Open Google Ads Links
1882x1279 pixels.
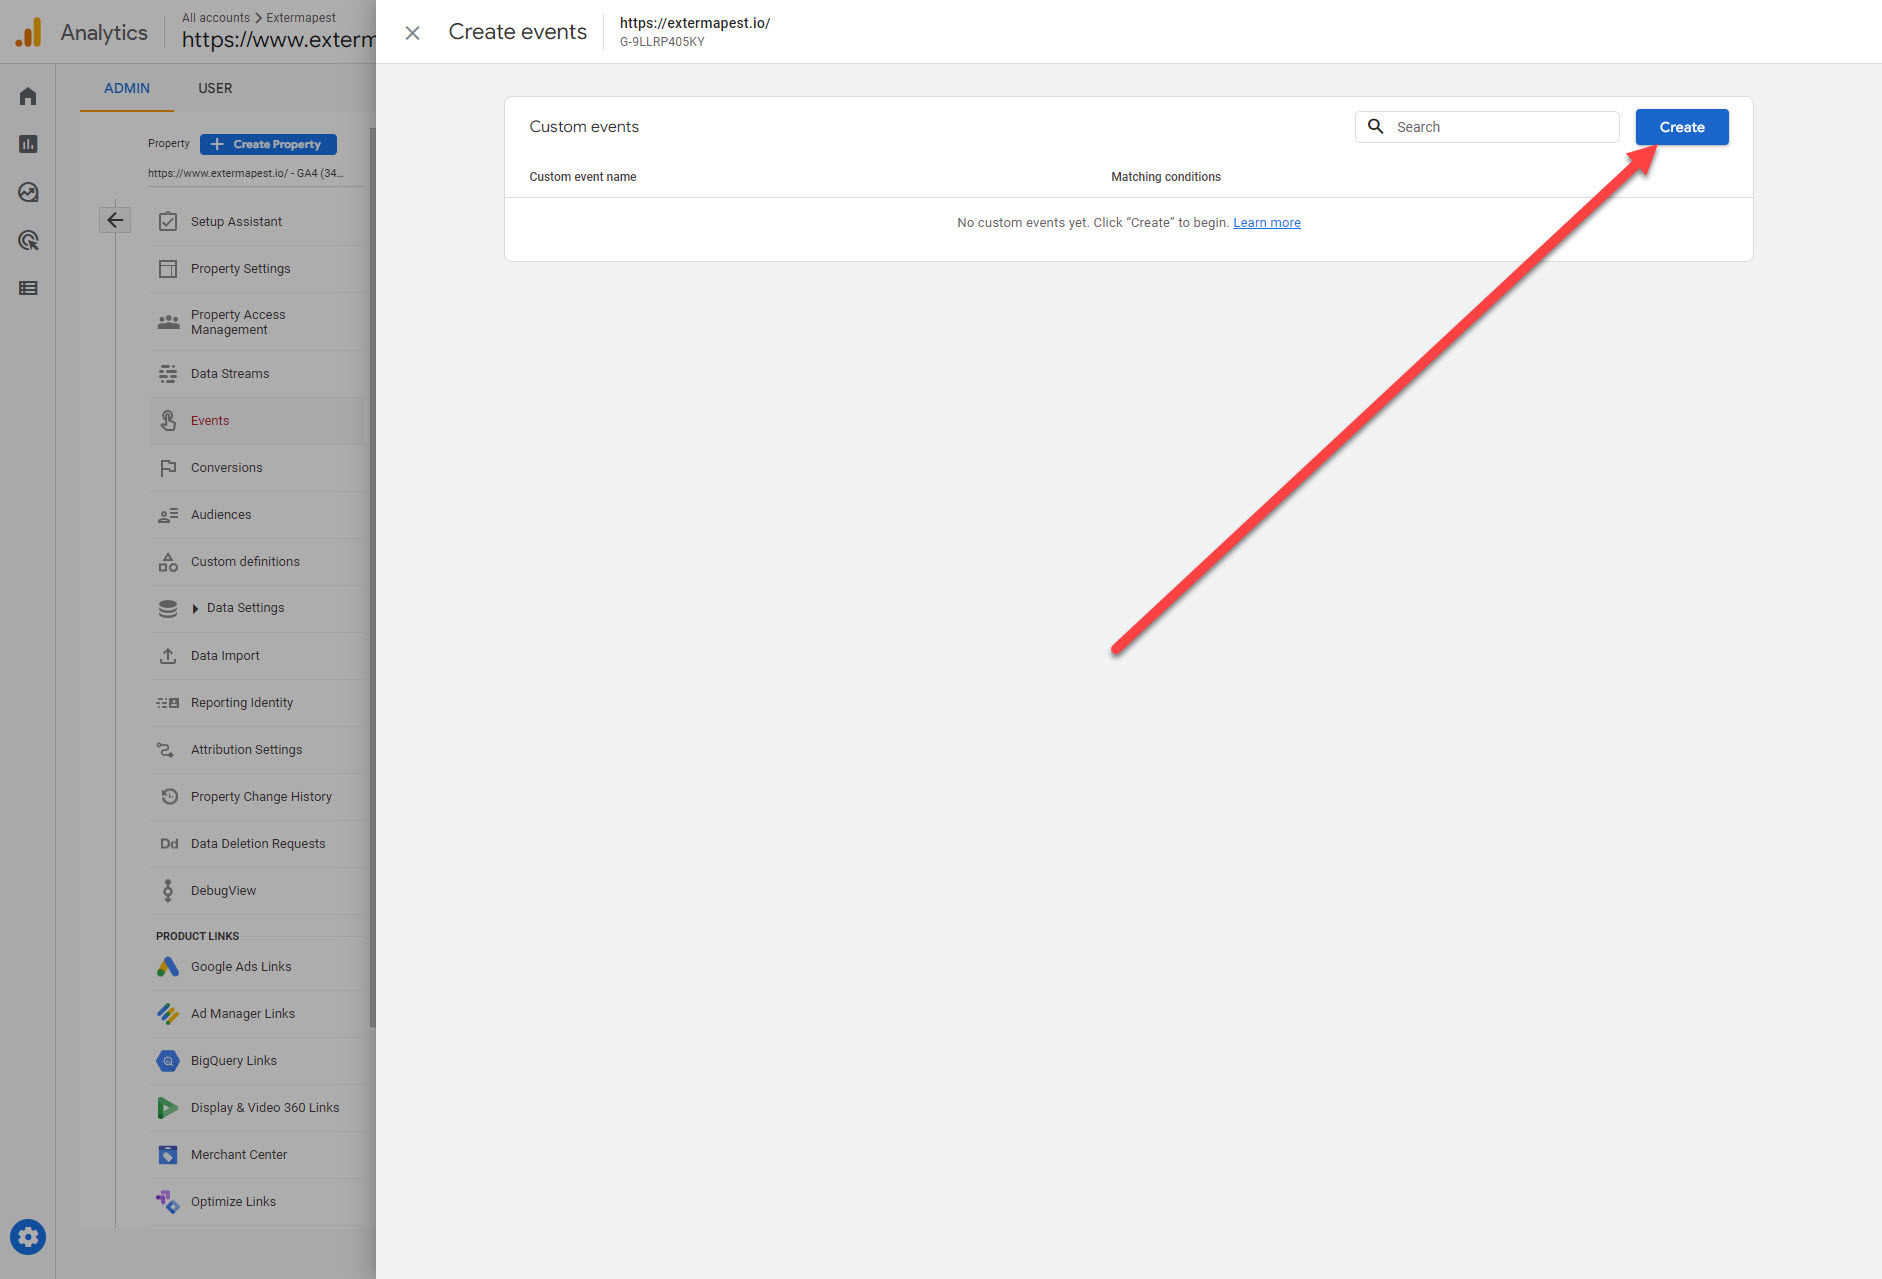point(241,967)
